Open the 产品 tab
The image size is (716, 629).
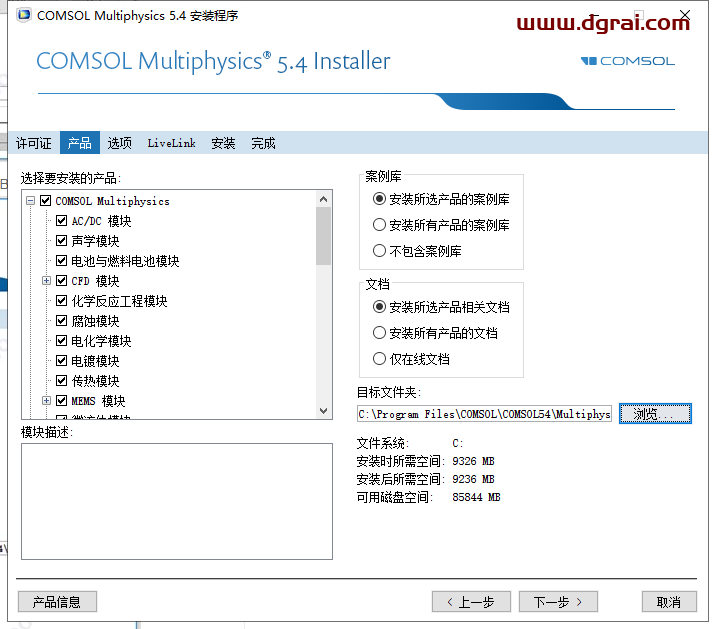[x=79, y=143]
